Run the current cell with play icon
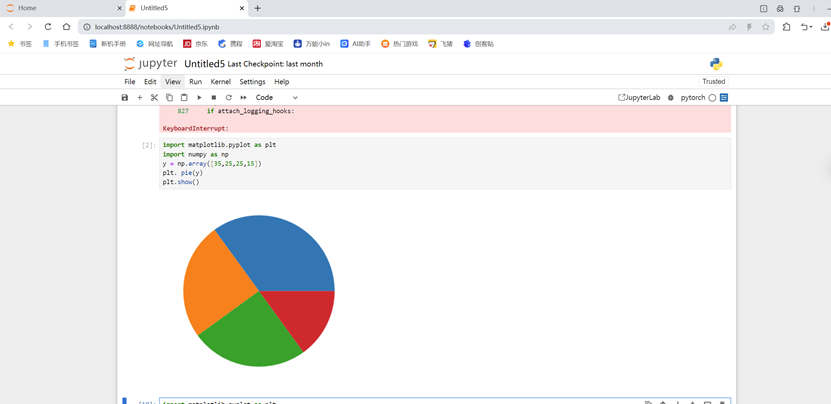This screenshot has width=831, height=404. point(199,98)
